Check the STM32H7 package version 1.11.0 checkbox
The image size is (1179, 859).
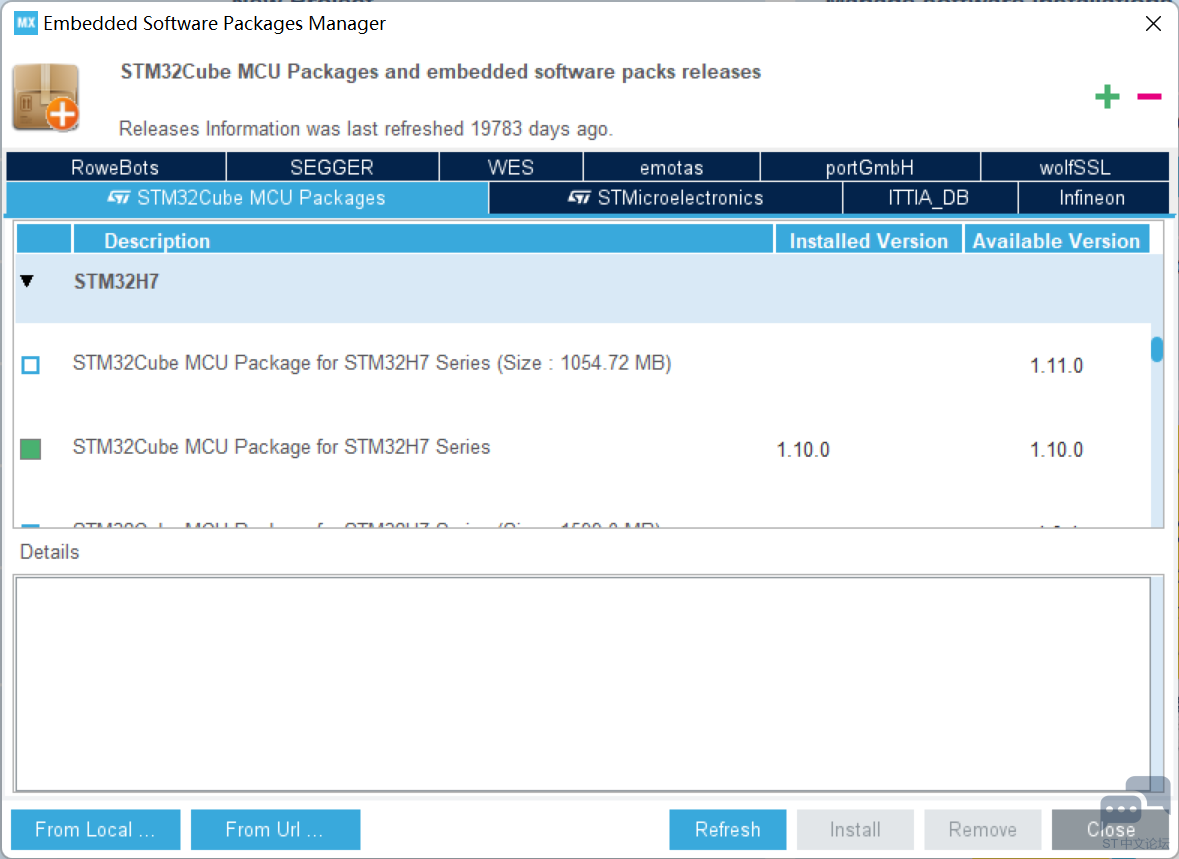[31, 365]
